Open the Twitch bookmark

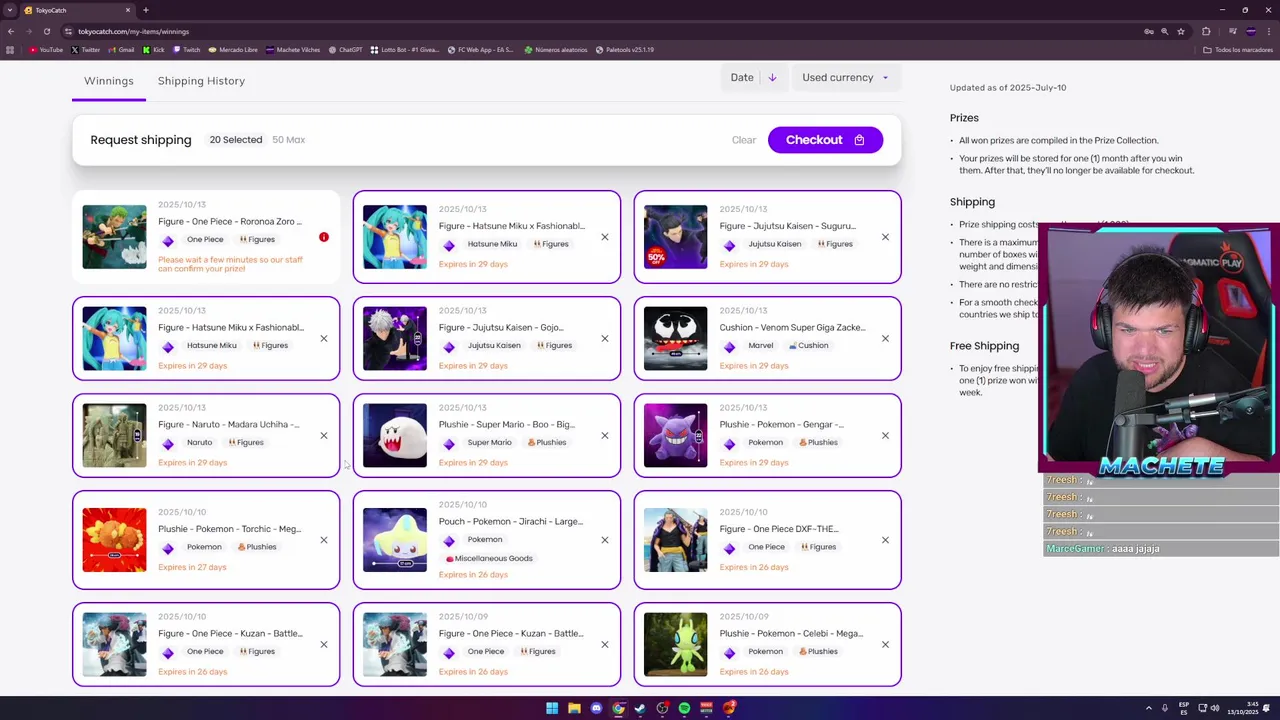coord(187,50)
